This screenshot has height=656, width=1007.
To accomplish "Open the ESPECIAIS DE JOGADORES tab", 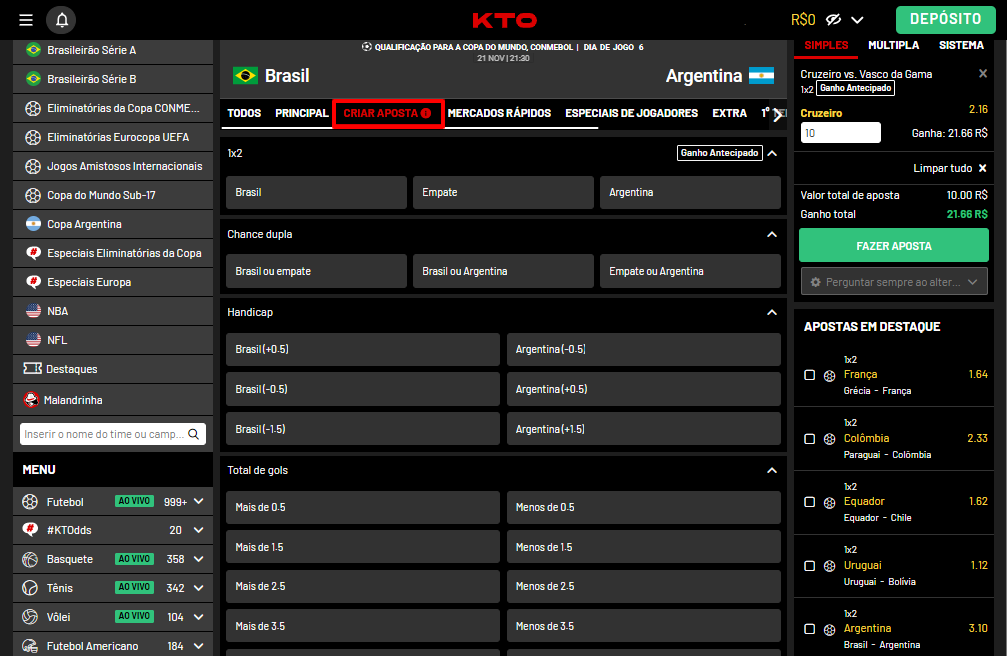I will click(x=631, y=113).
